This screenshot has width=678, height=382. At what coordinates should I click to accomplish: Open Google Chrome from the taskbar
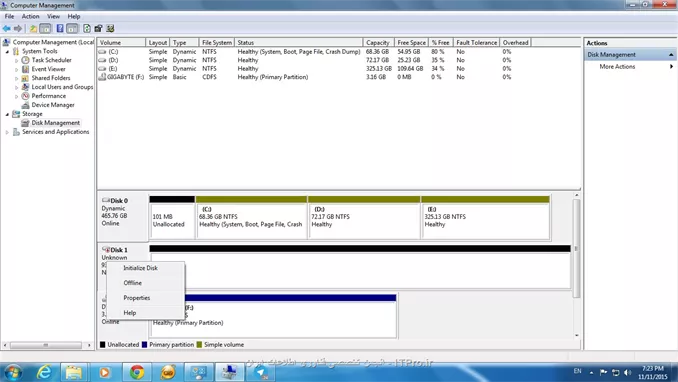point(137,372)
